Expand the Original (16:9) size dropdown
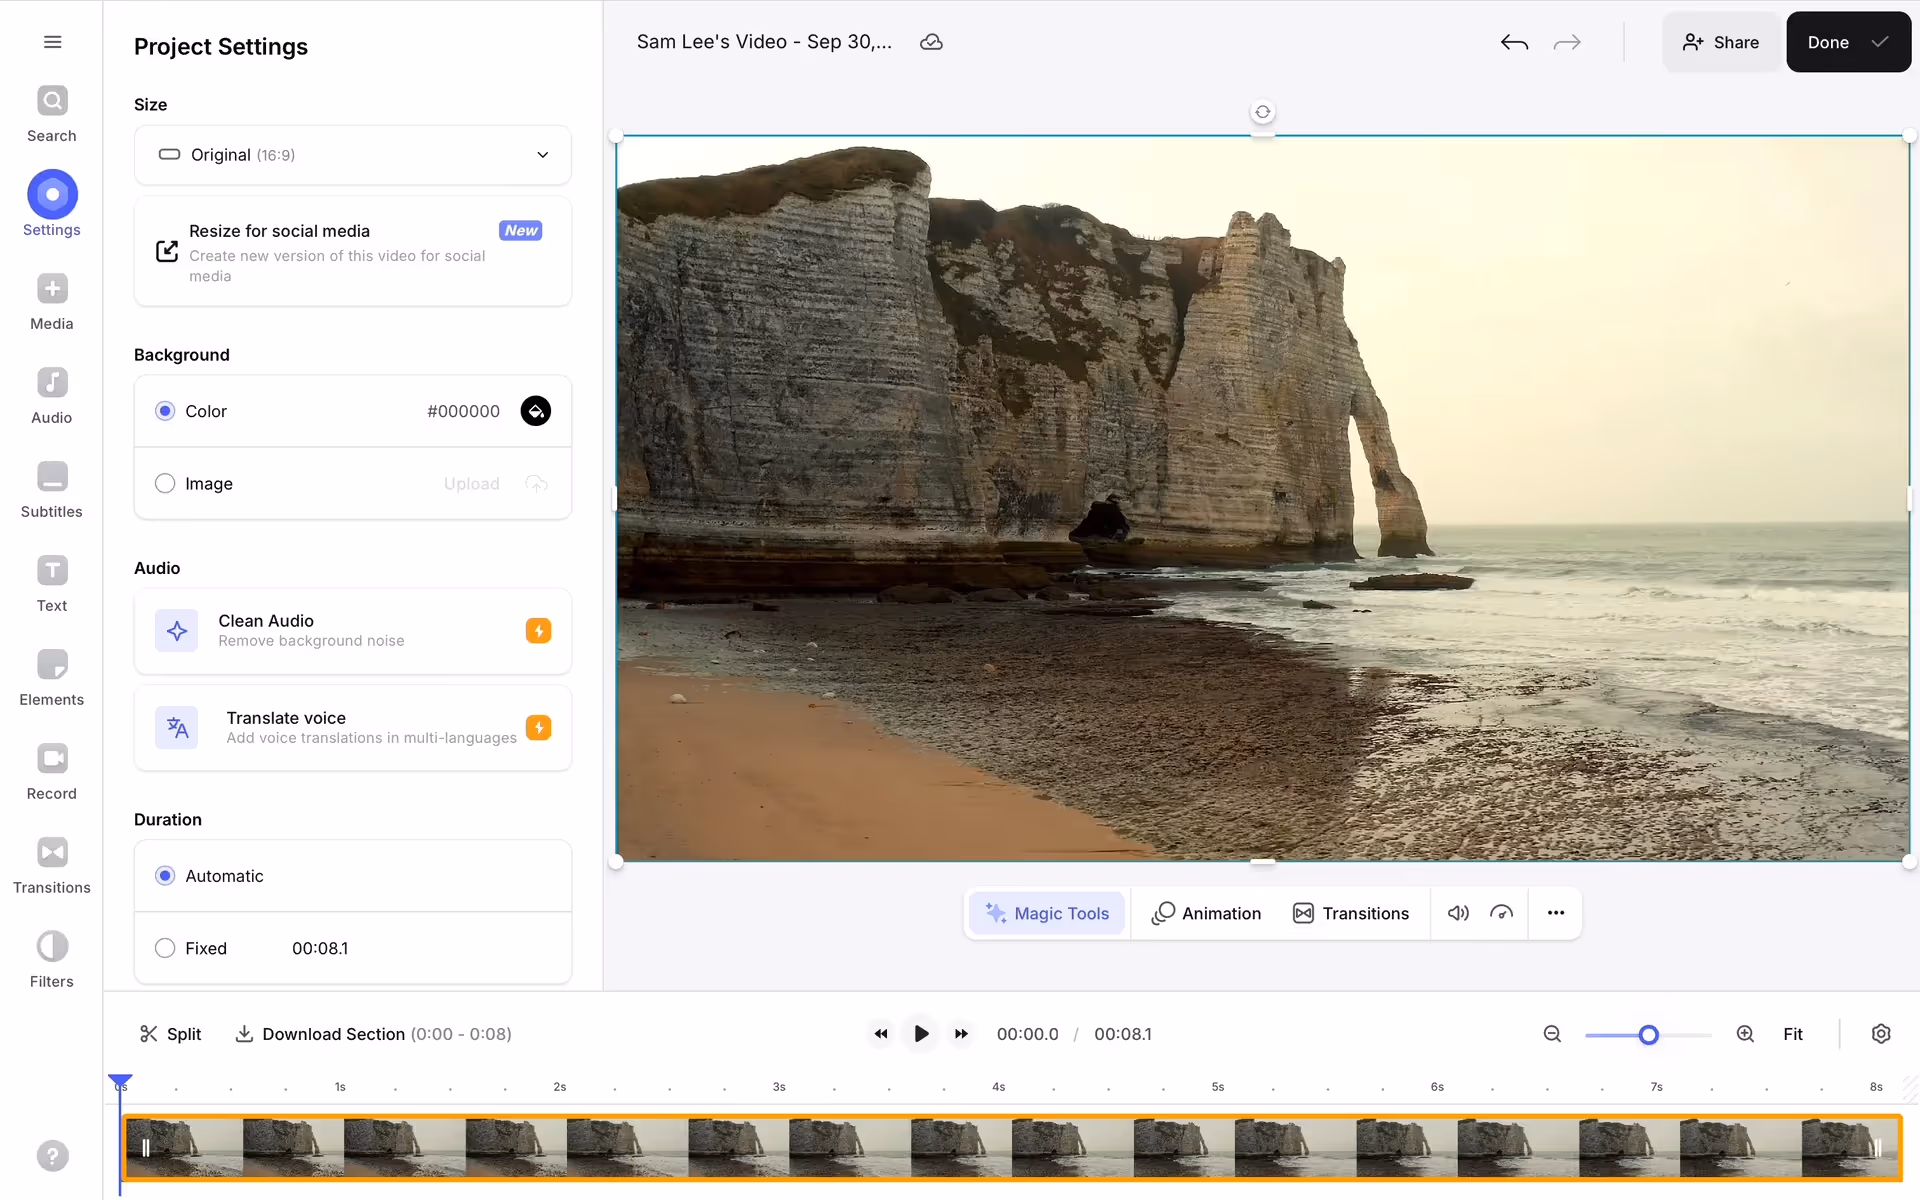 [353, 155]
